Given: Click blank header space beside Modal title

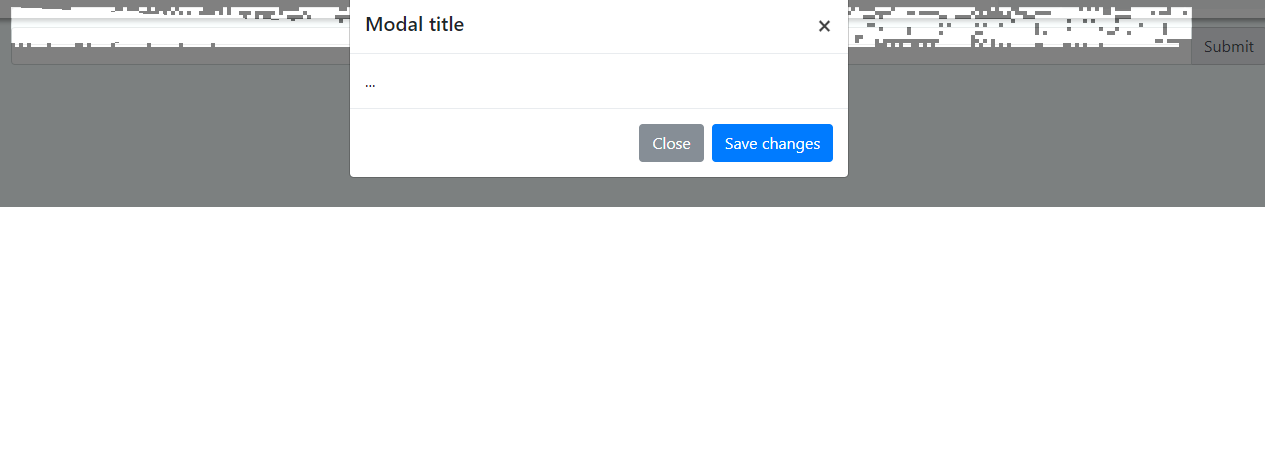Looking at the screenshot, I should point(640,26).
